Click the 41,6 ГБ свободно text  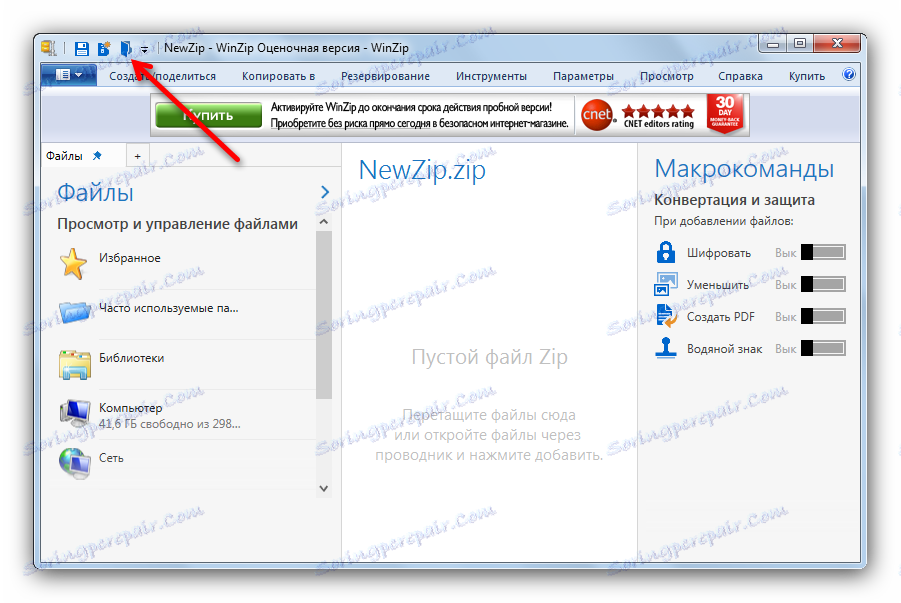click(170, 424)
